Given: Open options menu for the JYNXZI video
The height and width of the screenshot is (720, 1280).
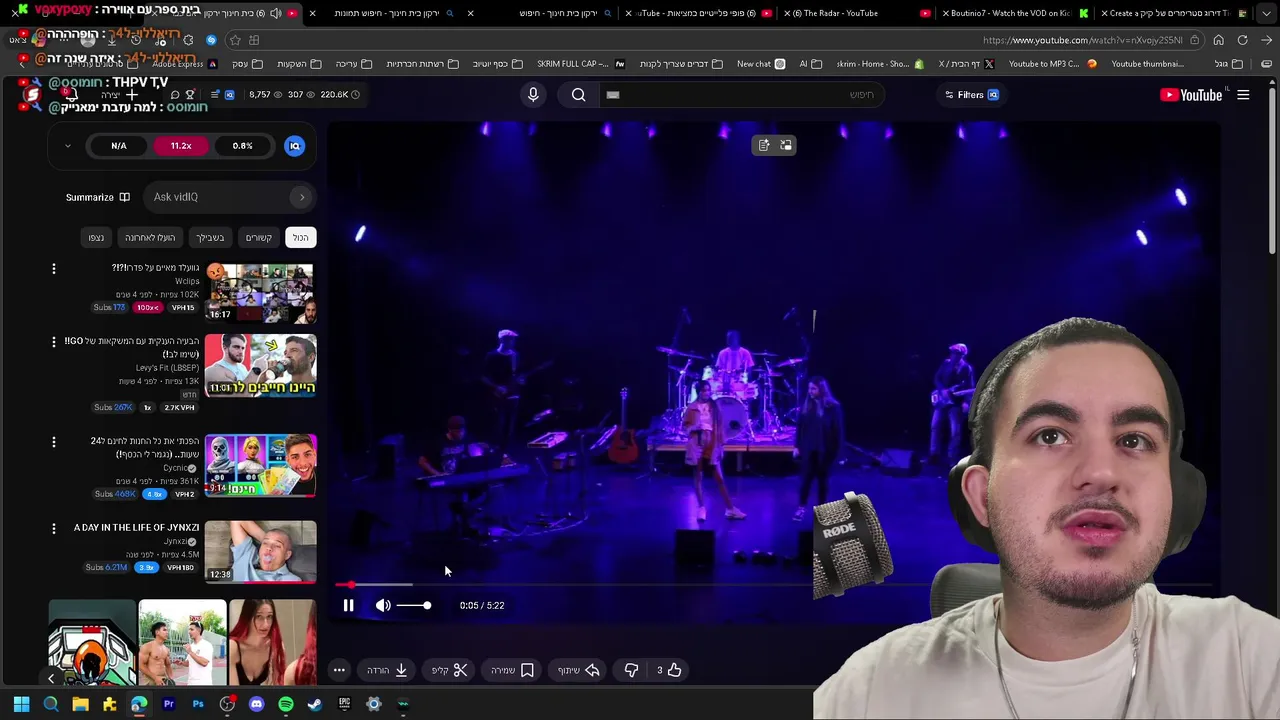Looking at the screenshot, I should pos(54,527).
